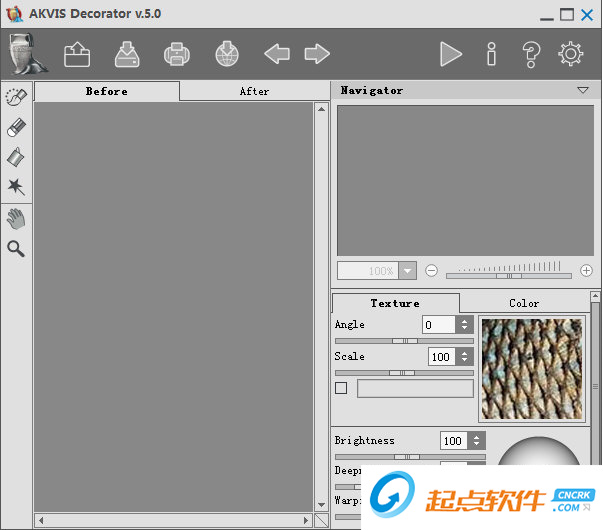Click the Open Image toolbar icon
This screenshot has height=530, width=603.
coord(77,54)
